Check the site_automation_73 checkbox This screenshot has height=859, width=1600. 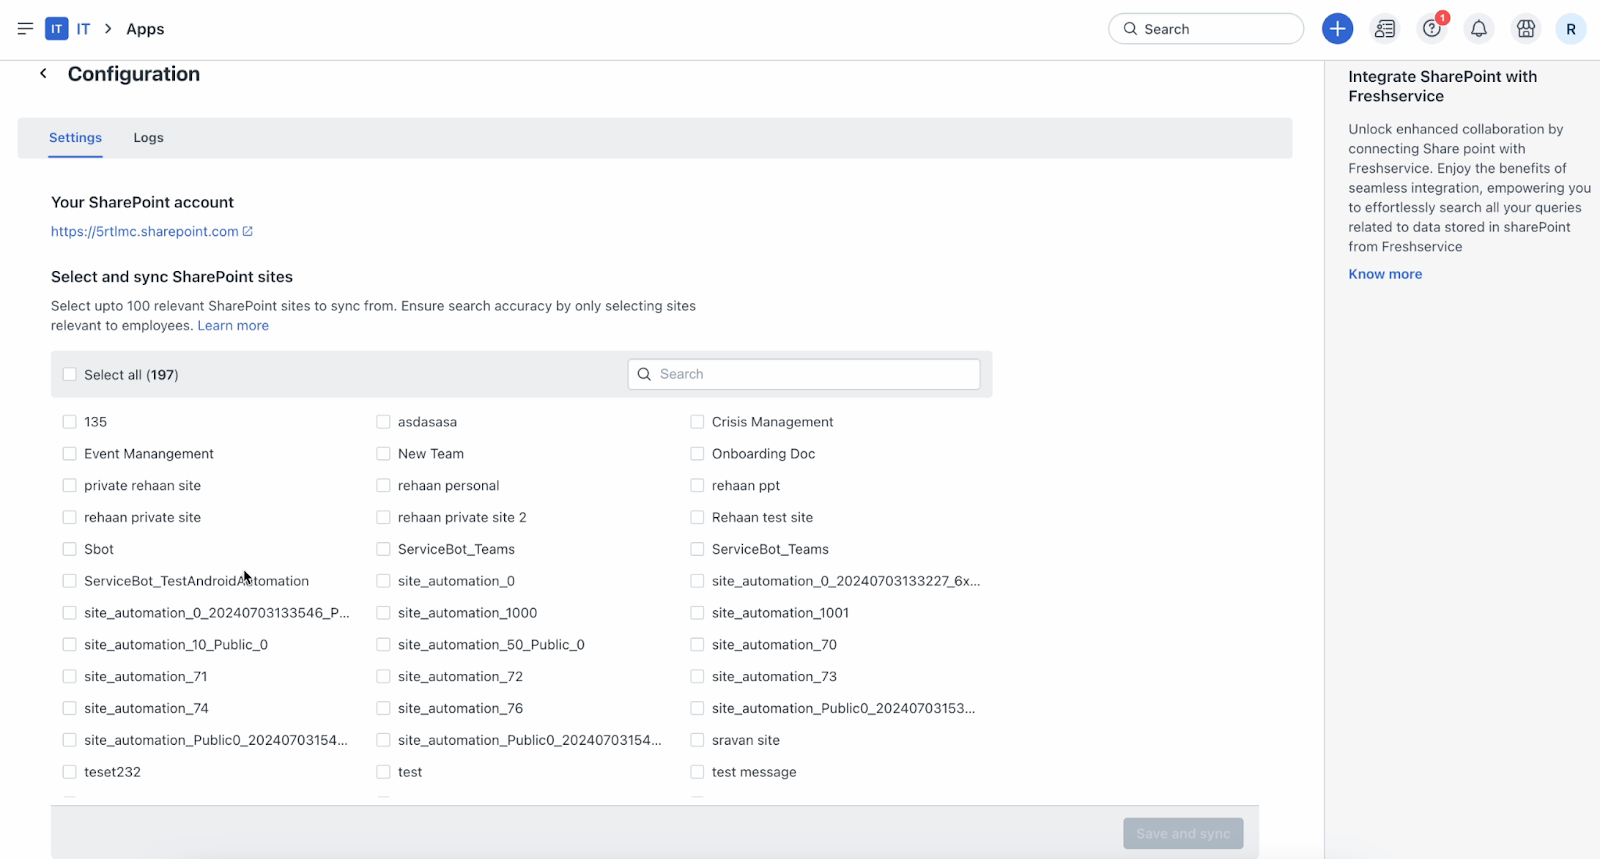pyautogui.click(x=697, y=677)
